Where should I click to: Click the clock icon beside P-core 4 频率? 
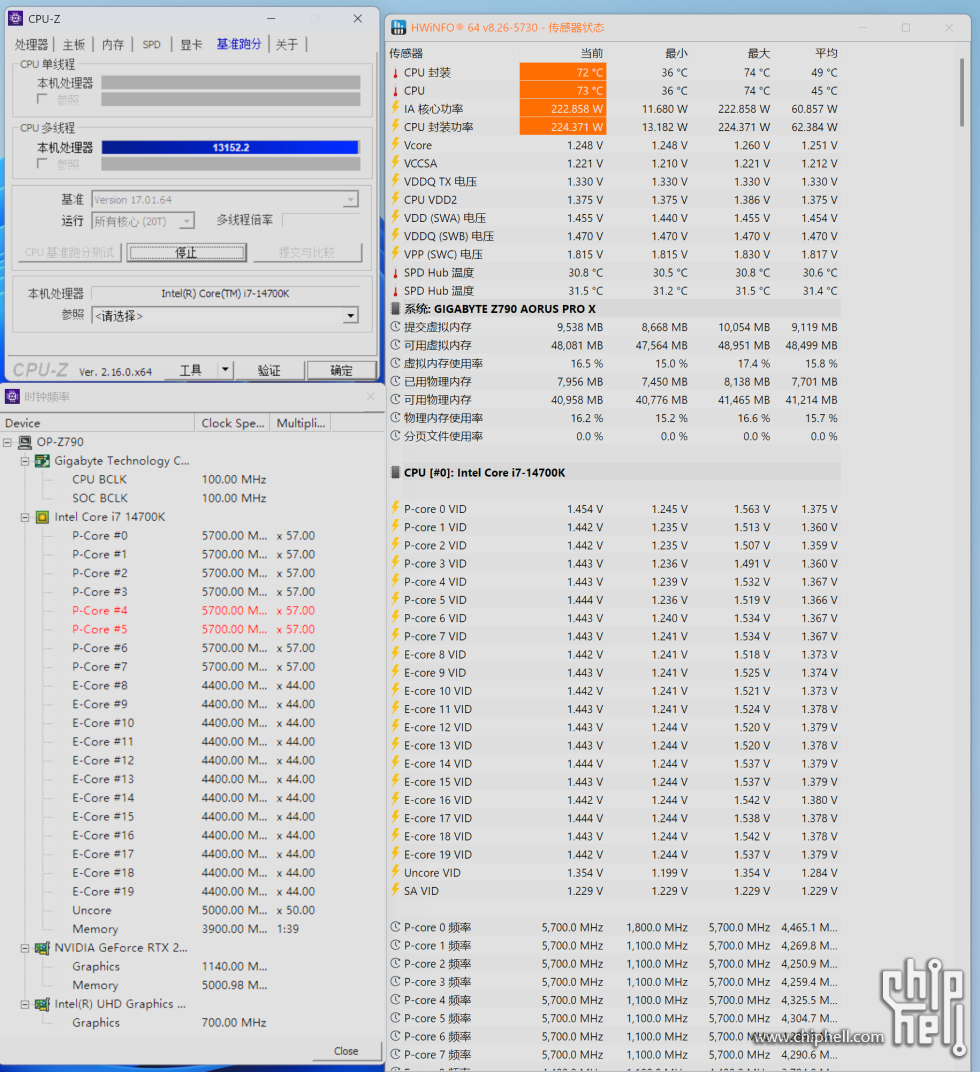tap(395, 1000)
